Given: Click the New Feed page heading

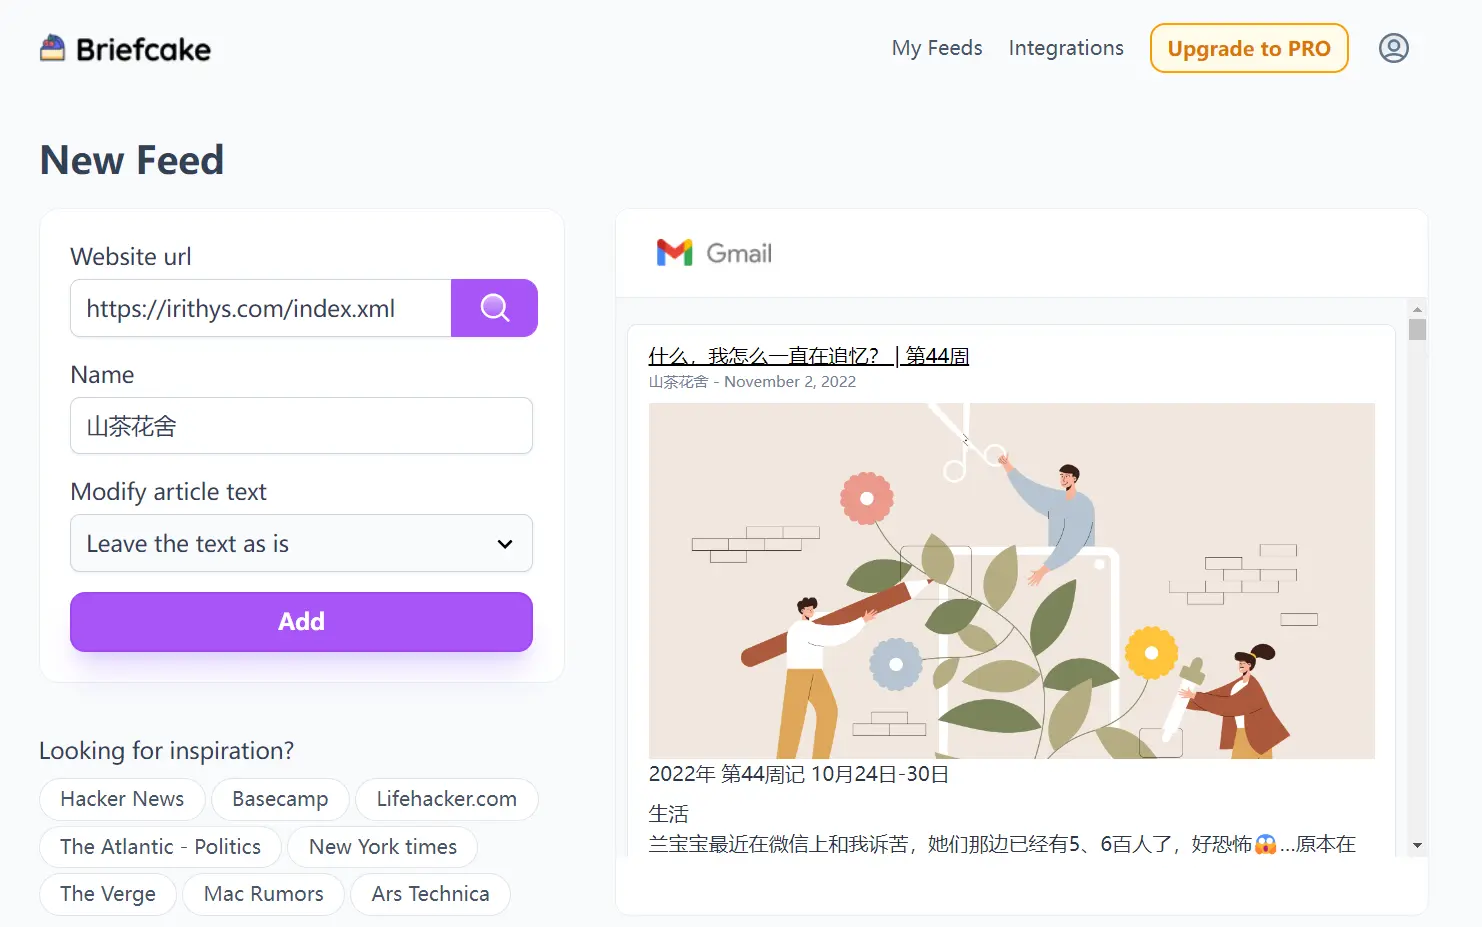Looking at the screenshot, I should (x=132, y=160).
